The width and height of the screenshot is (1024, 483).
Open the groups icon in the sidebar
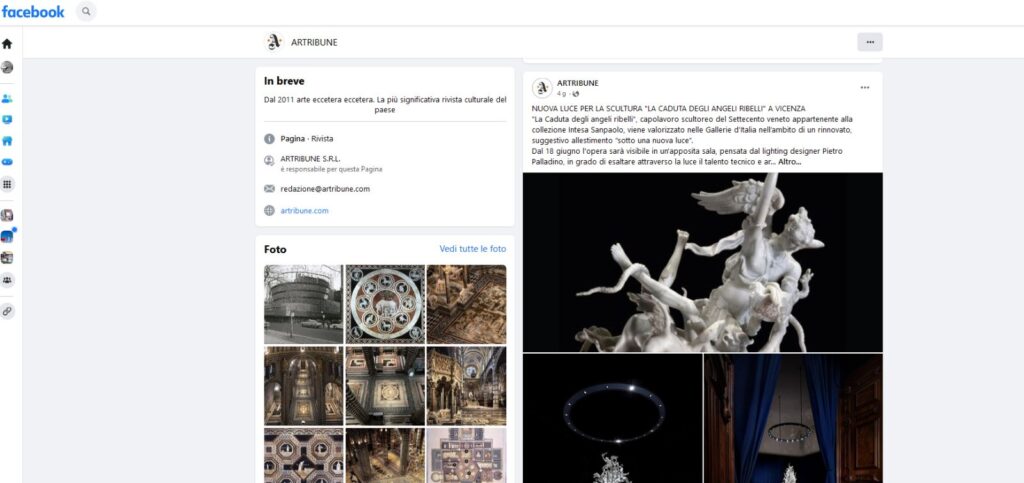[x=7, y=280]
